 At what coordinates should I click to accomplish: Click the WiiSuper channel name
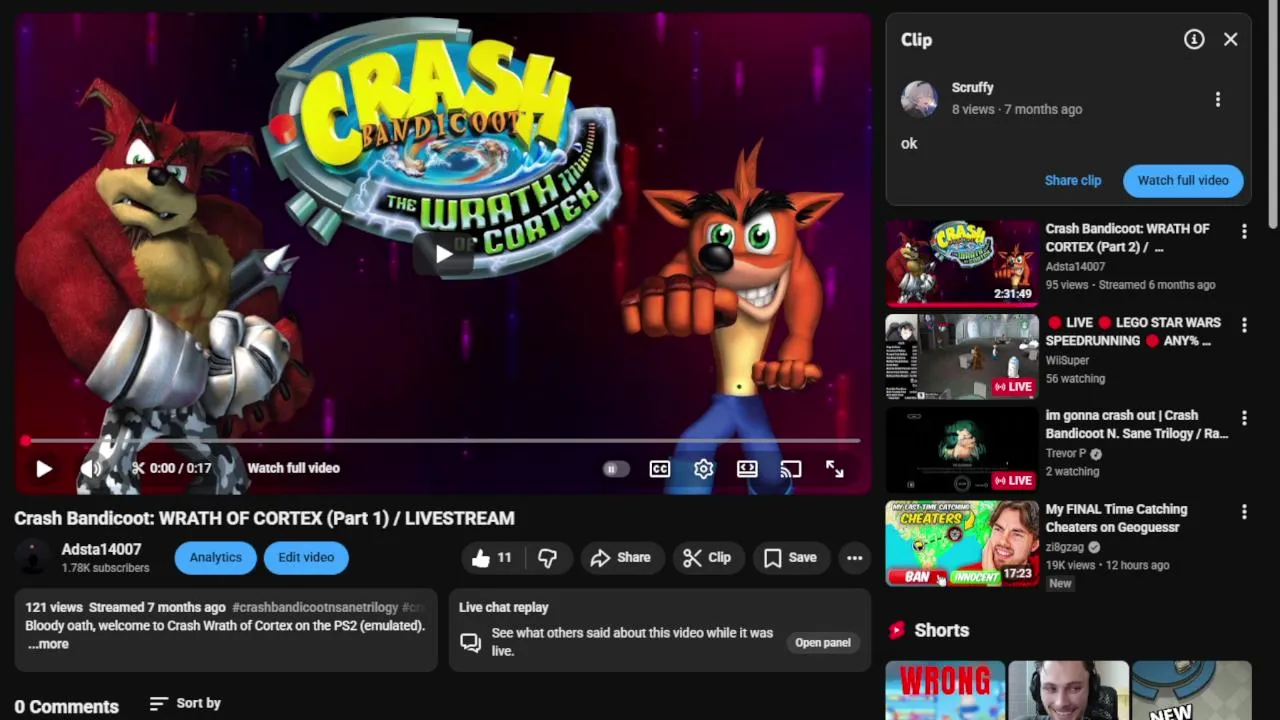click(1067, 360)
